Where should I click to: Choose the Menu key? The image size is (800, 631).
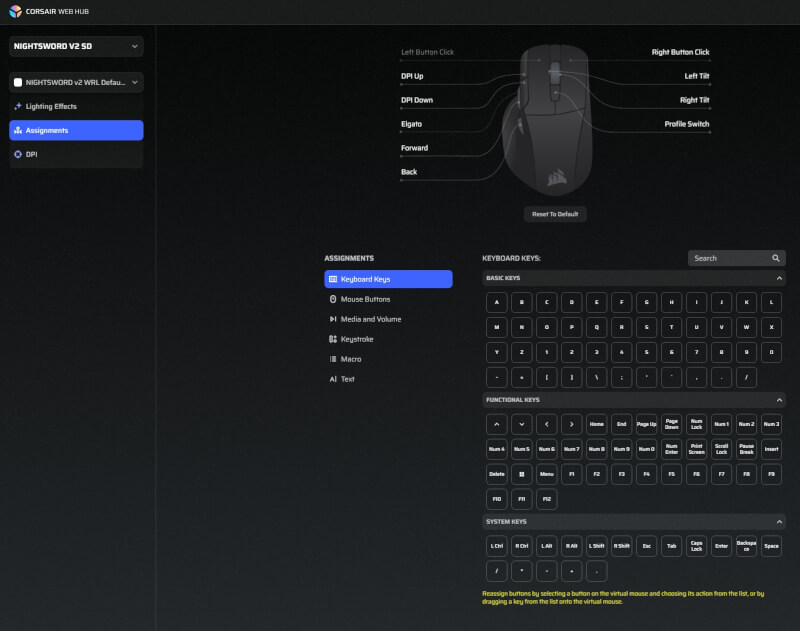pyautogui.click(x=546, y=474)
